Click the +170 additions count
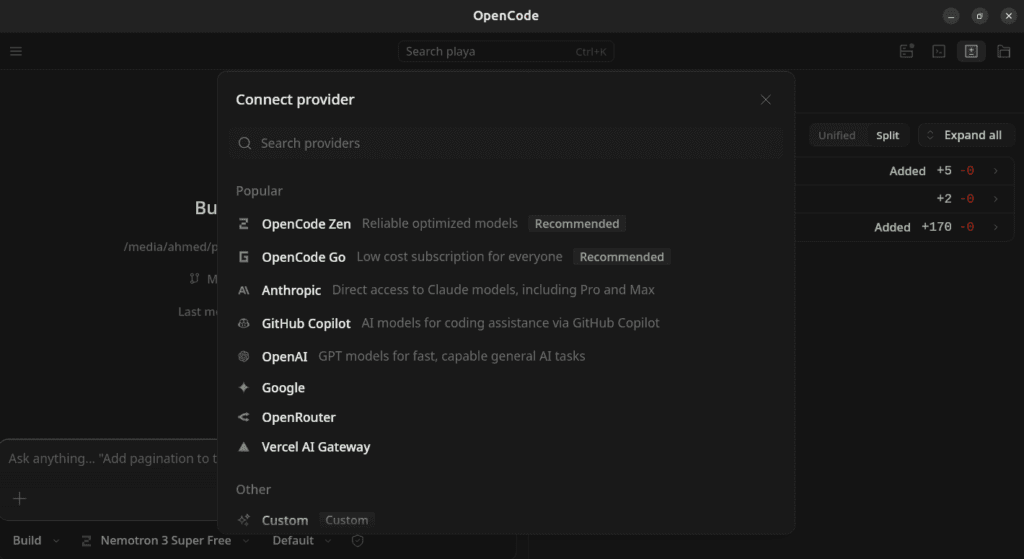This screenshot has height=559, width=1024. 936,227
